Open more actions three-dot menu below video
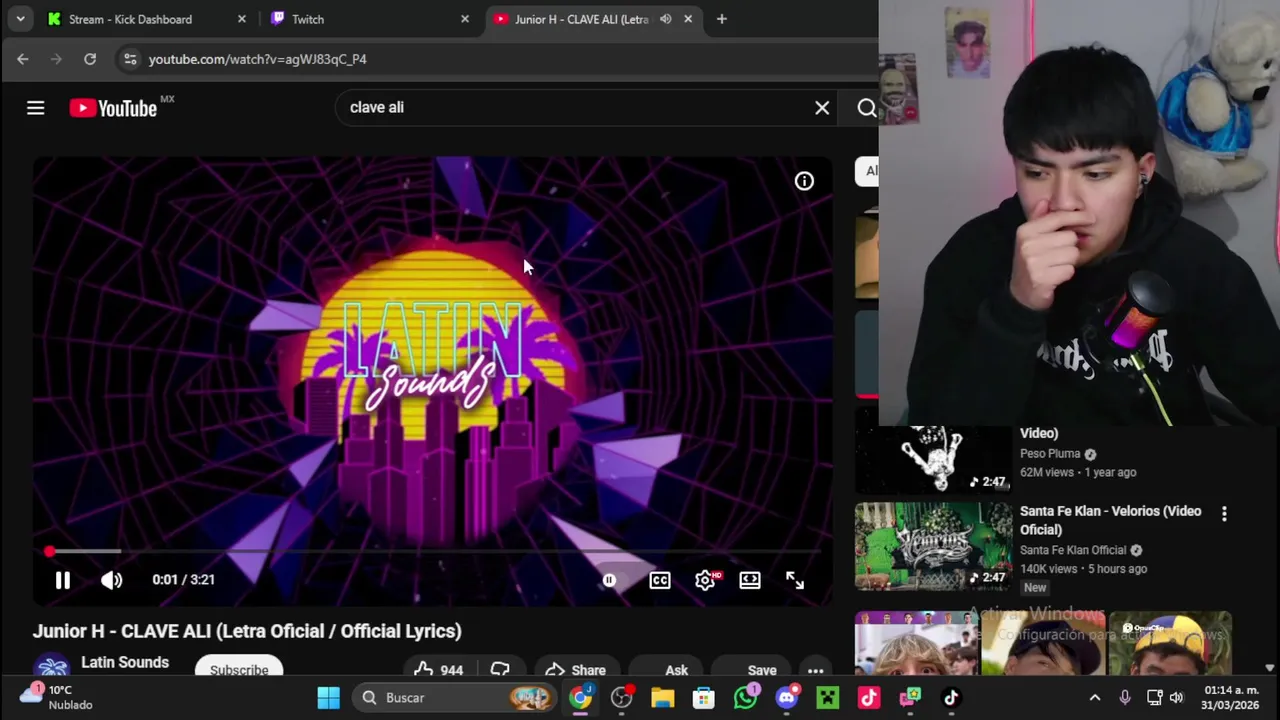This screenshot has width=1280, height=720. (x=815, y=671)
